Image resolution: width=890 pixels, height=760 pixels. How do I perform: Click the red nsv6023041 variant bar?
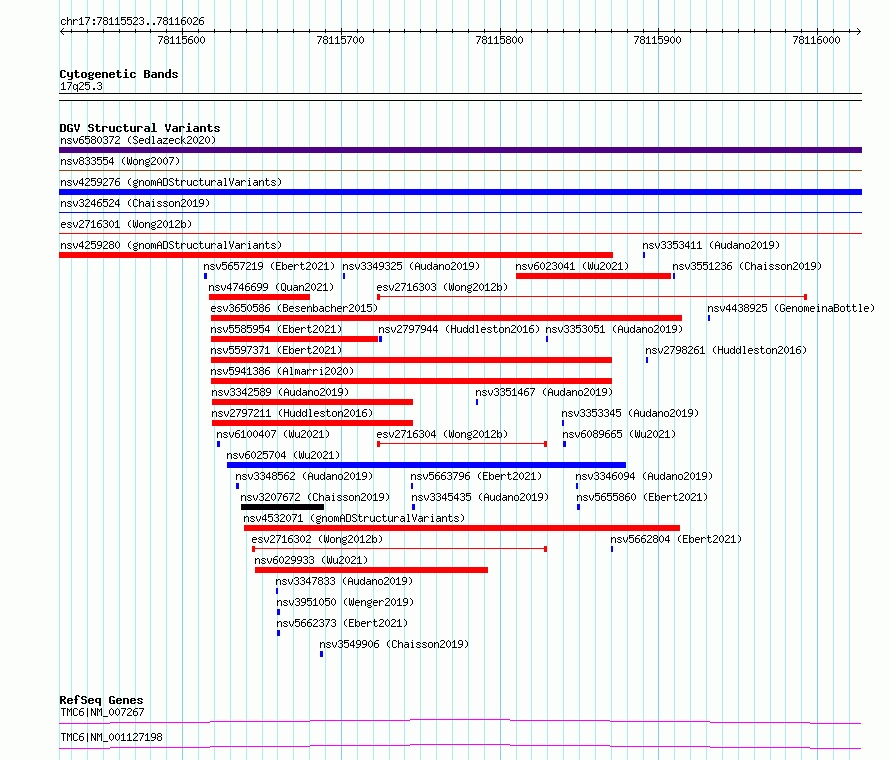tap(594, 276)
